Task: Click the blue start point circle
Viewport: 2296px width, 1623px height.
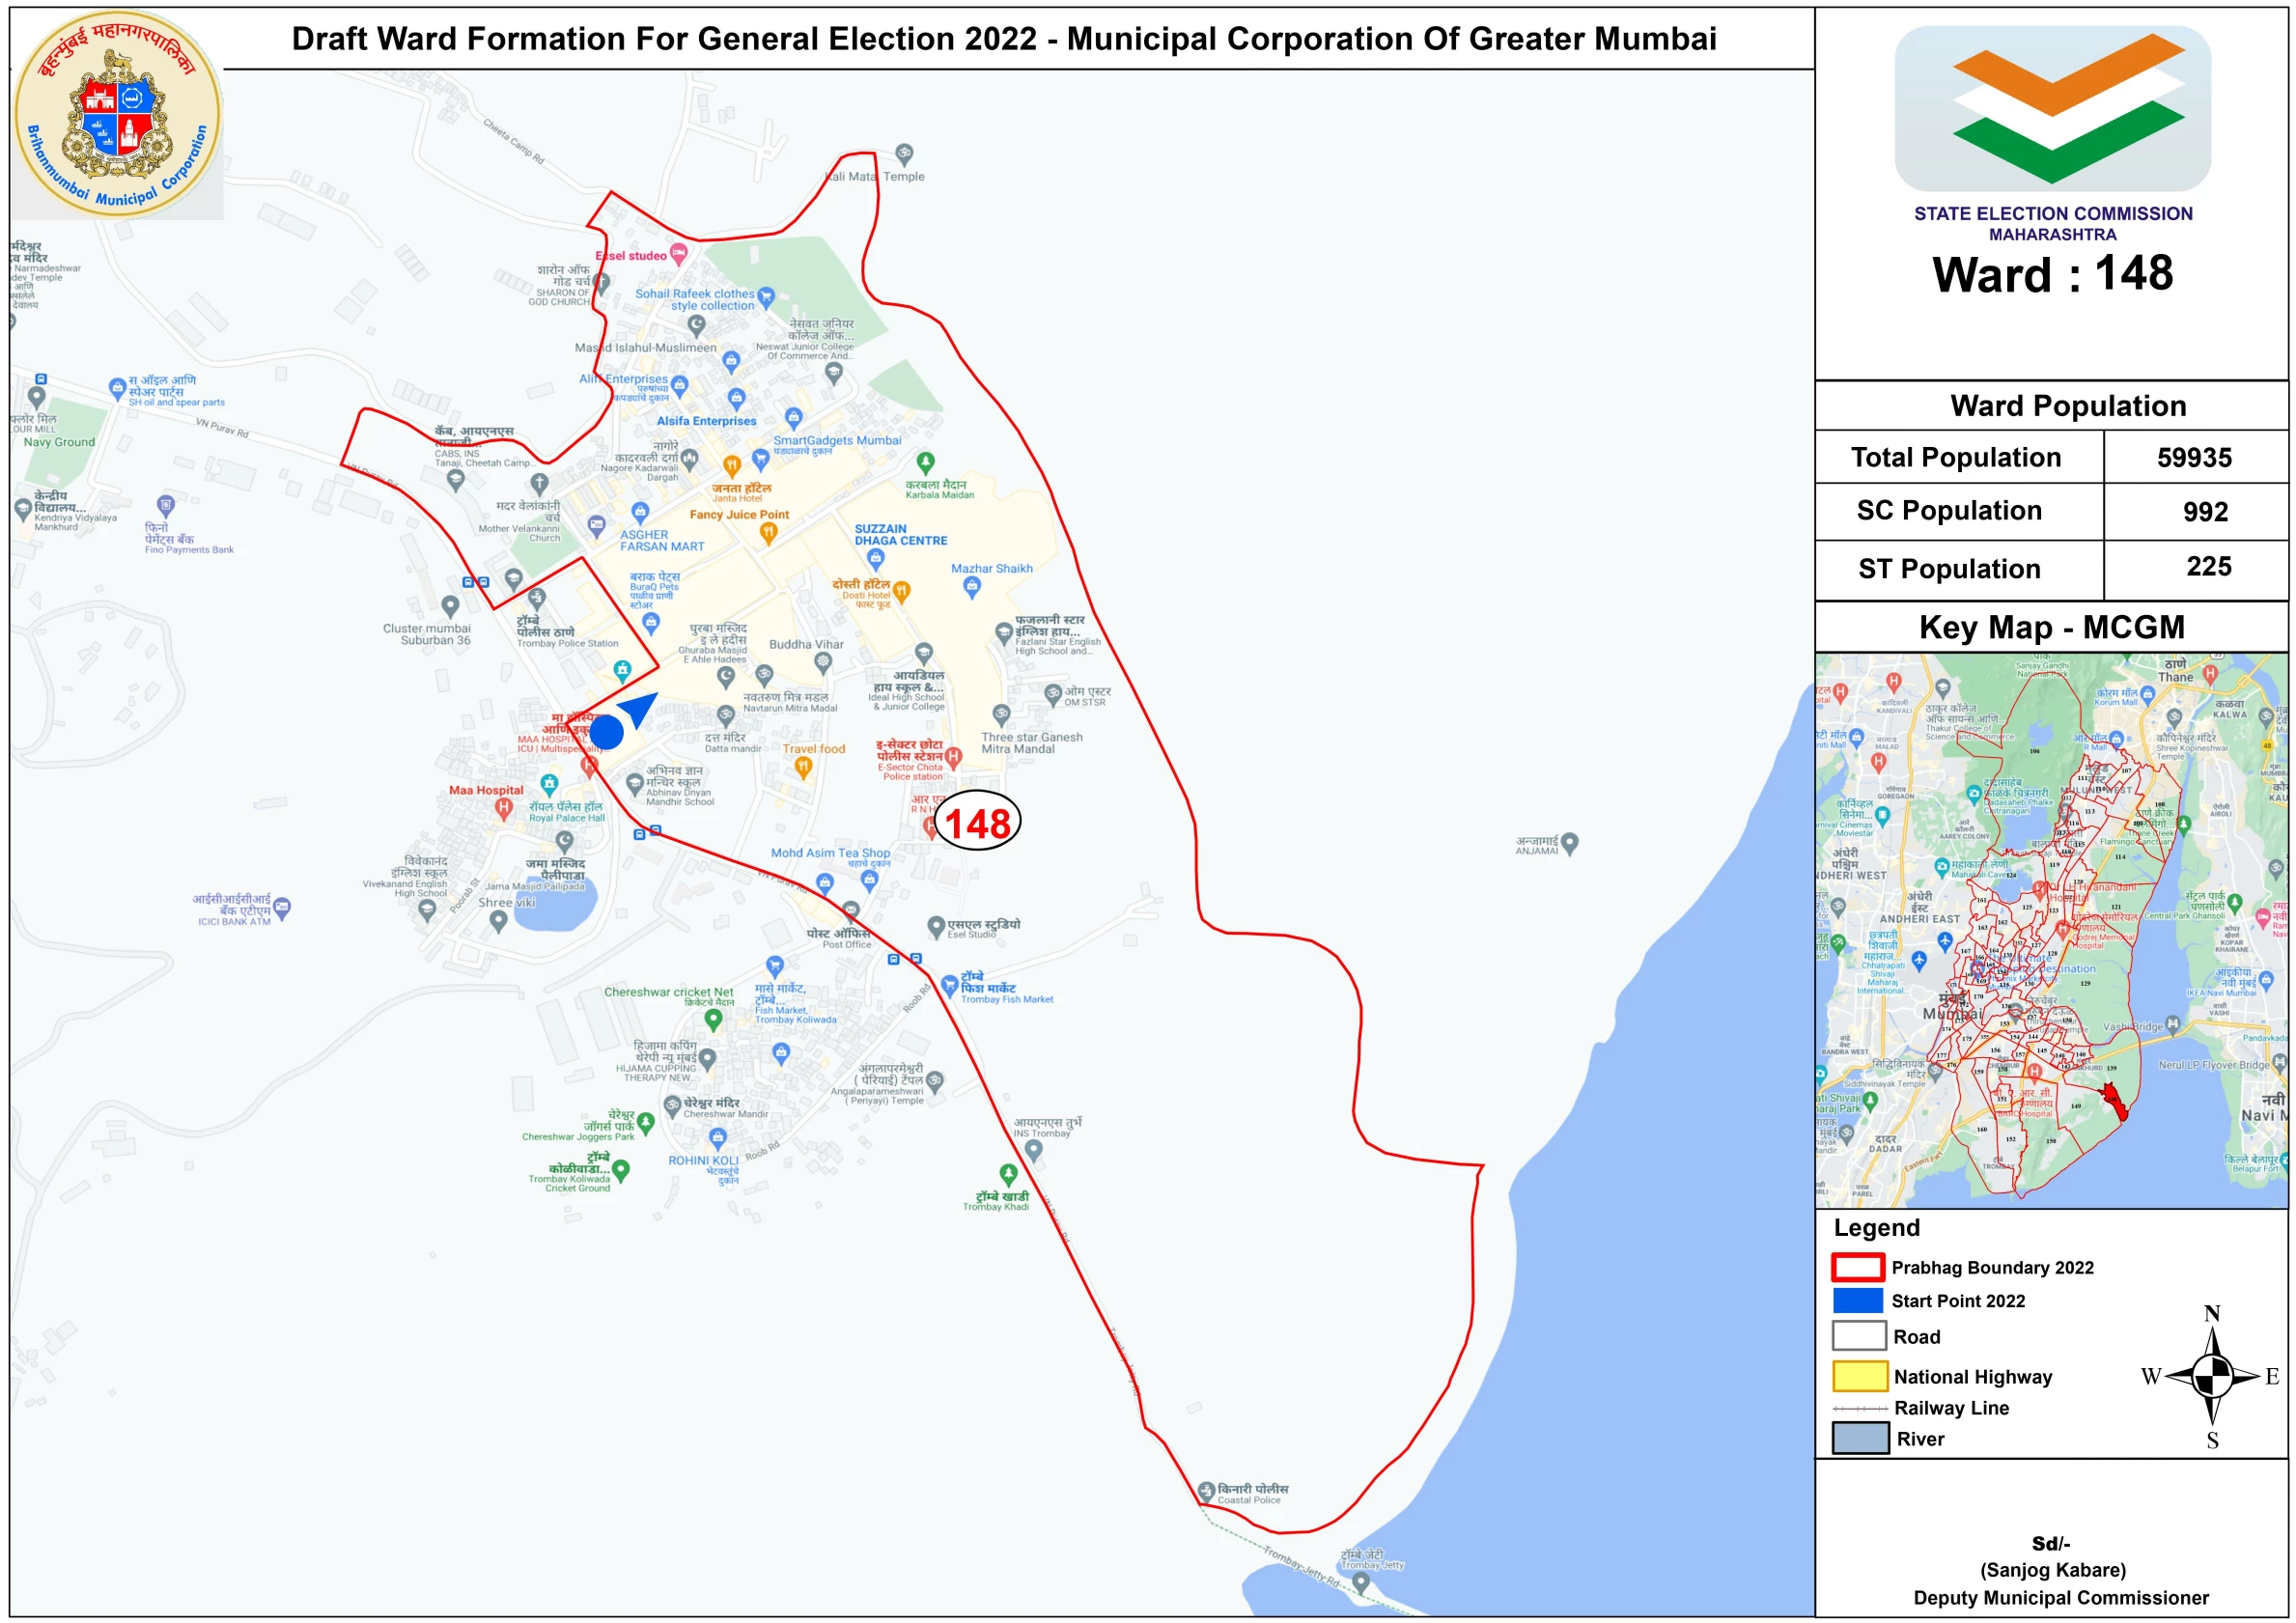Action: [606, 731]
